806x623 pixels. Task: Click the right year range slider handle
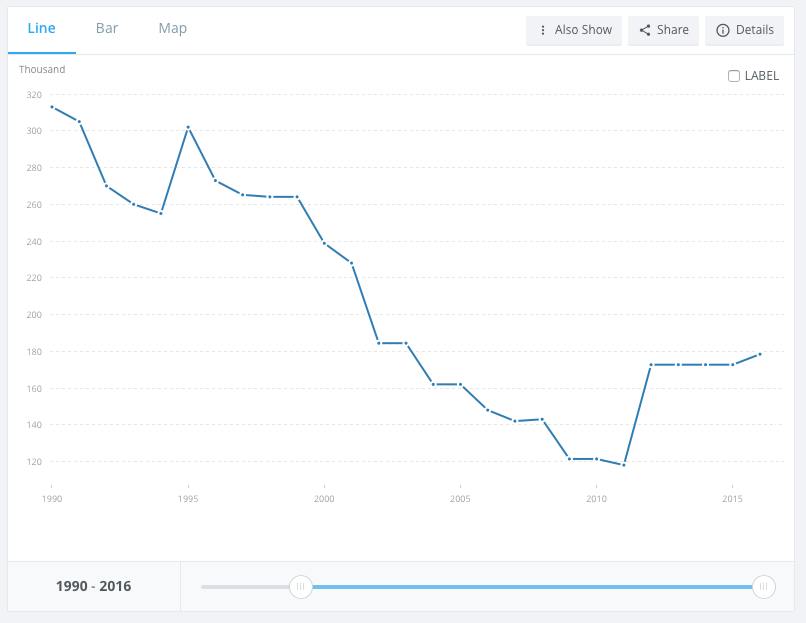click(x=764, y=587)
